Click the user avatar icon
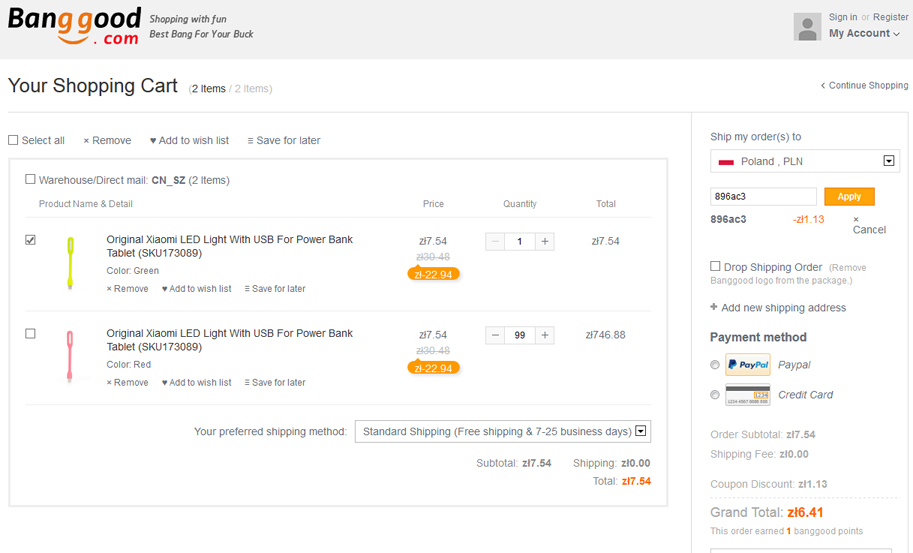913x553 pixels. point(807,27)
